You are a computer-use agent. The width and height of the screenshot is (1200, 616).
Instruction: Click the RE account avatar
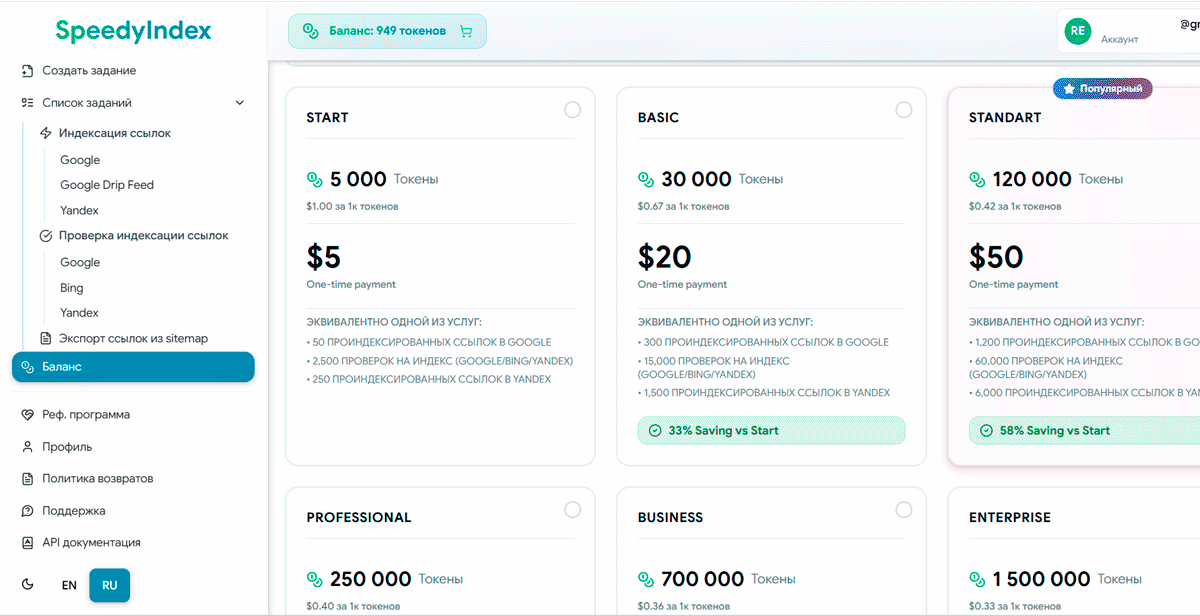[x=1077, y=31]
